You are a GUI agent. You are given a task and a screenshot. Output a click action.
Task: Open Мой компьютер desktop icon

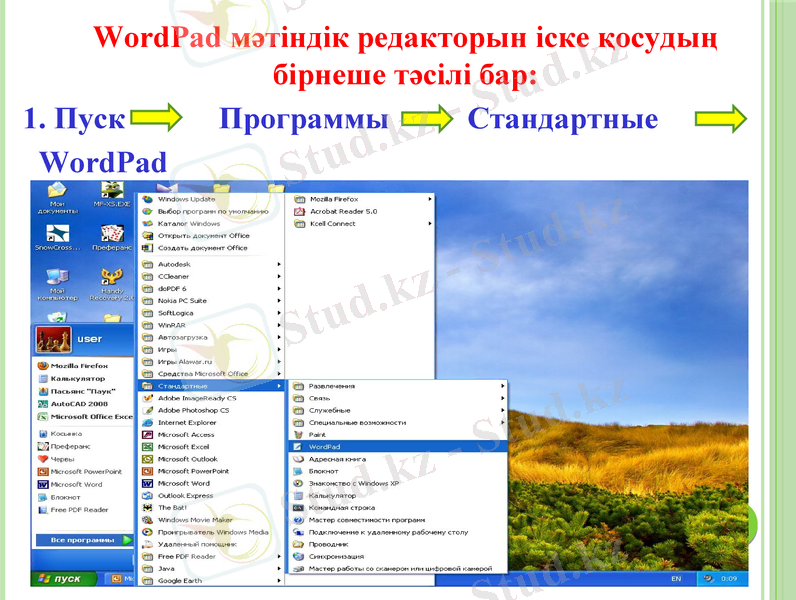57,284
